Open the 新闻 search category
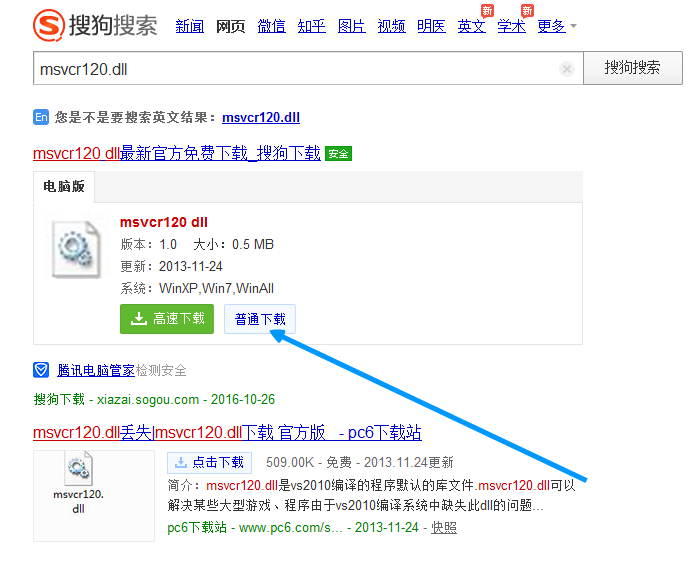This screenshot has height=562, width=699. [189, 26]
